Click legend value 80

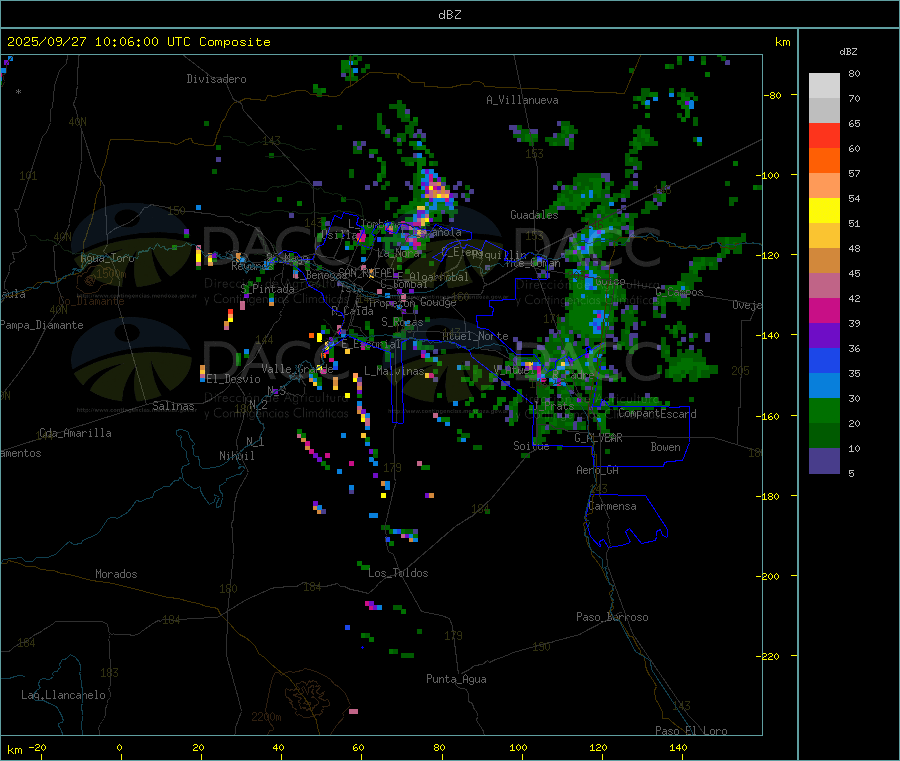(x=854, y=73)
